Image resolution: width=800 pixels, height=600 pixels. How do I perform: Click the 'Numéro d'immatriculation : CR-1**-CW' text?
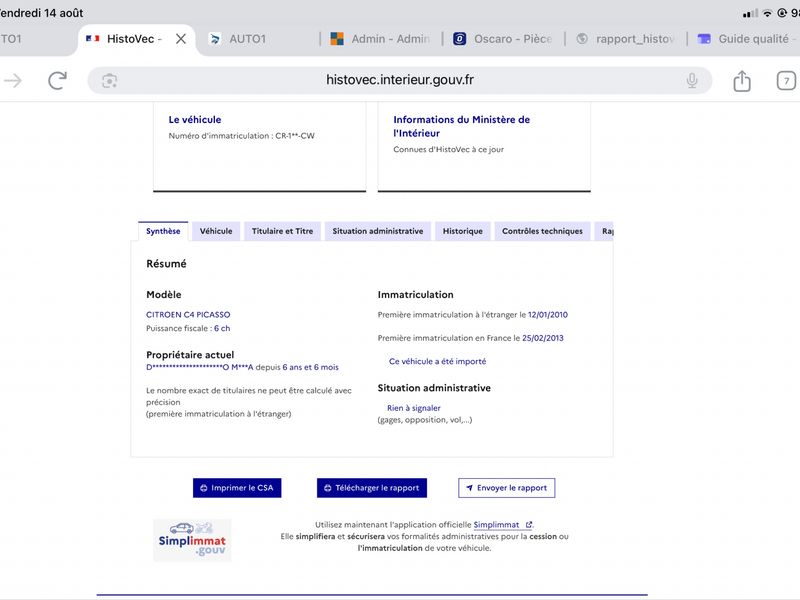pos(241,136)
